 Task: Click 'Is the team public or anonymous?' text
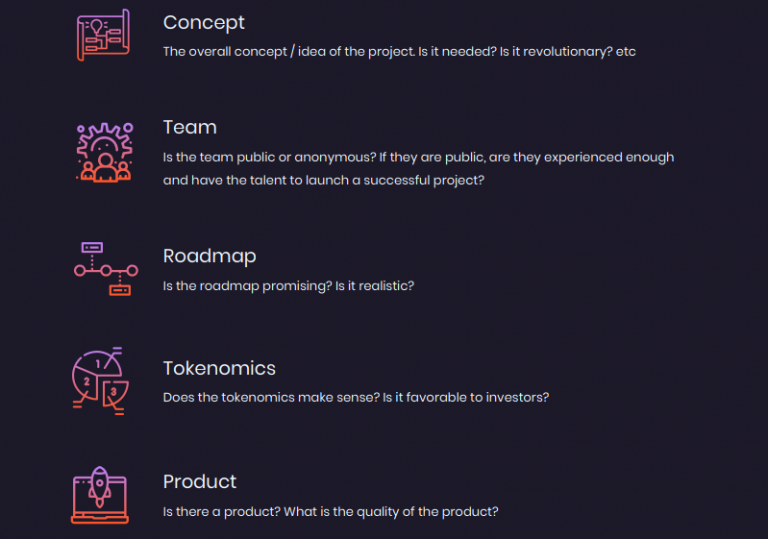coord(269,157)
